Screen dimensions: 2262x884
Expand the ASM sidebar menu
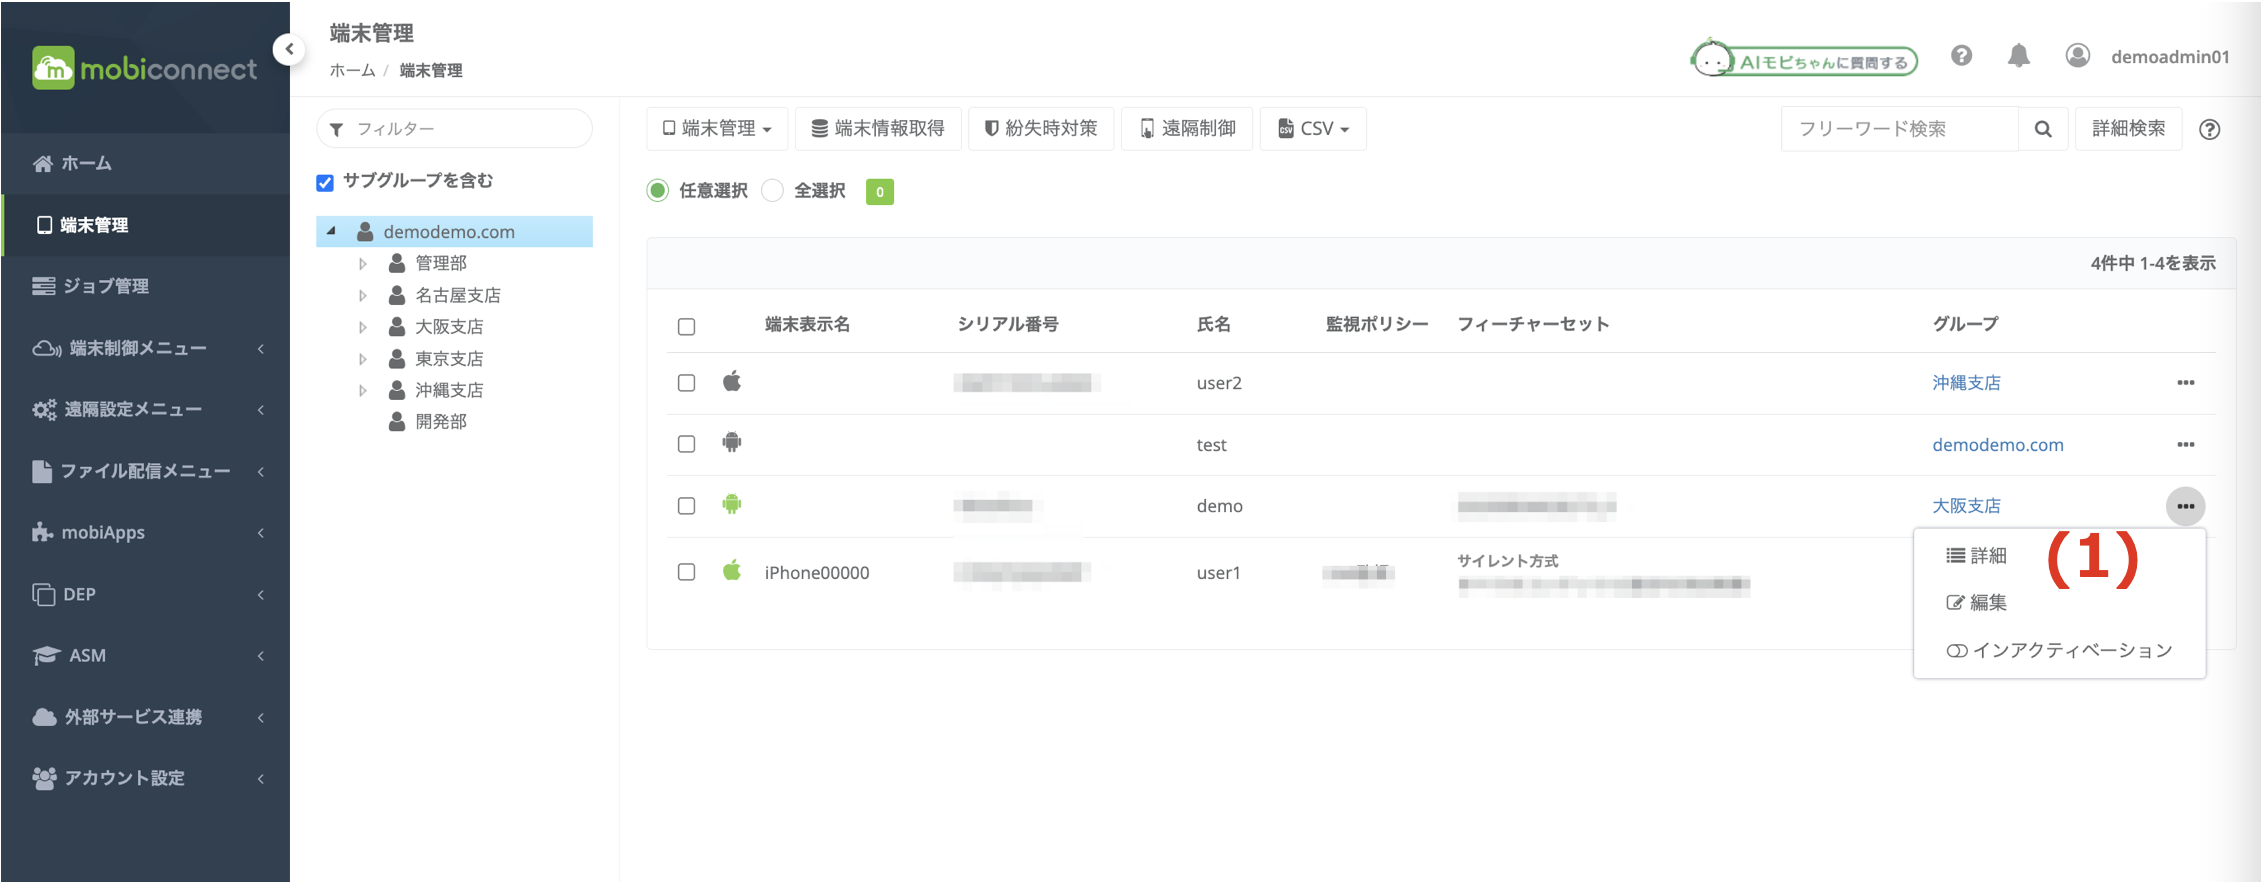pyautogui.click(x=146, y=656)
